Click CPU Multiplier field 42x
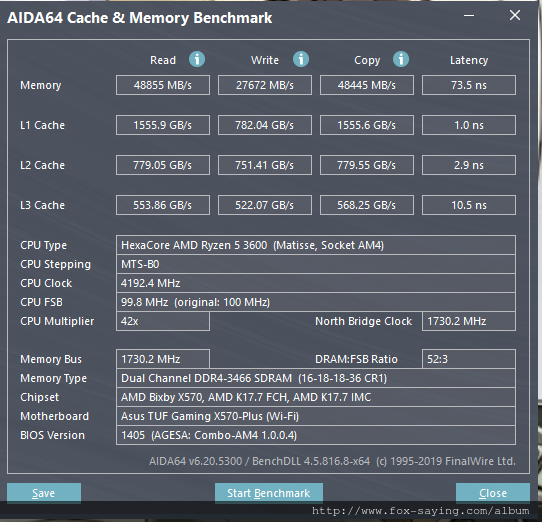 [163, 321]
